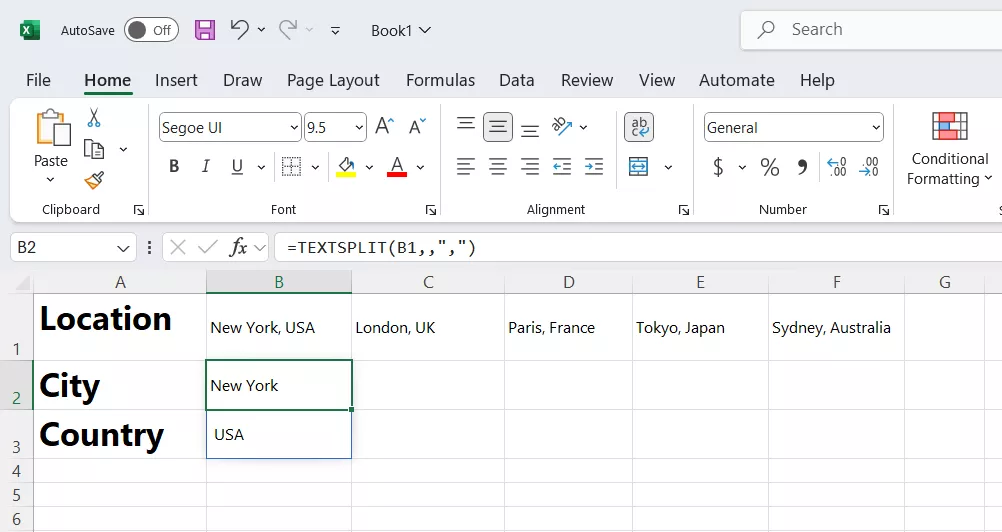Open the Name Box dropdown arrow
1002x532 pixels.
(x=124, y=247)
